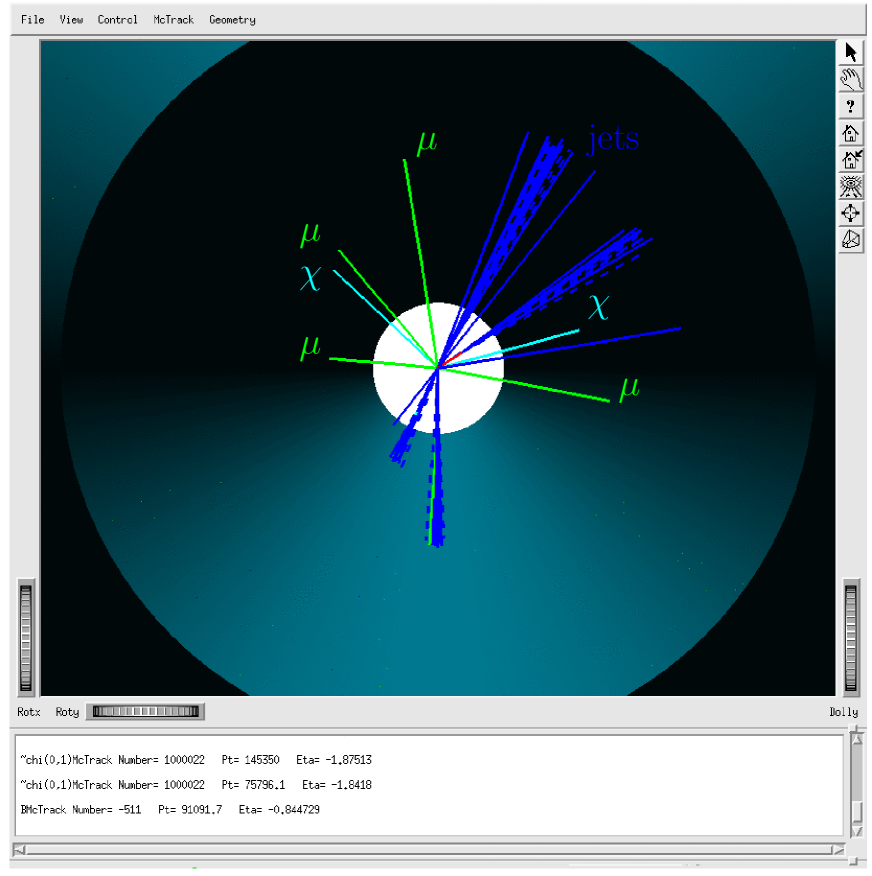Open viewer help with question mark icon
The height and width of the screenshot is (876, 872).
click(x=851, y=106)
